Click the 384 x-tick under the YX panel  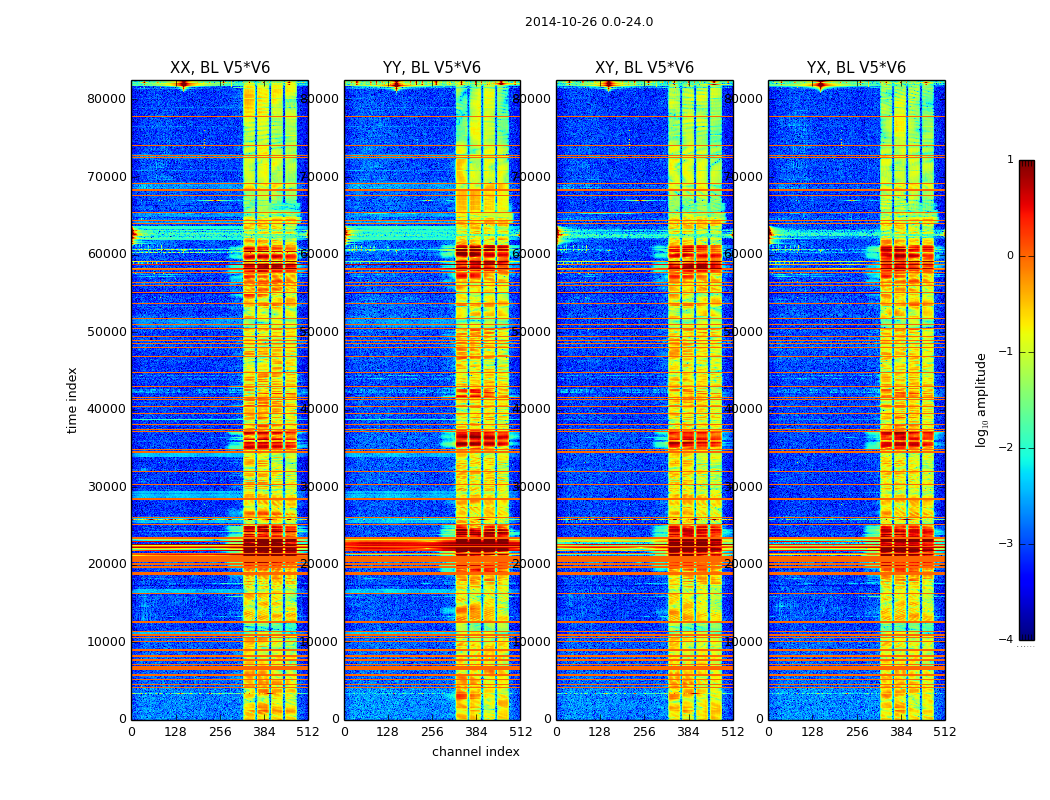tap(901, 732)
